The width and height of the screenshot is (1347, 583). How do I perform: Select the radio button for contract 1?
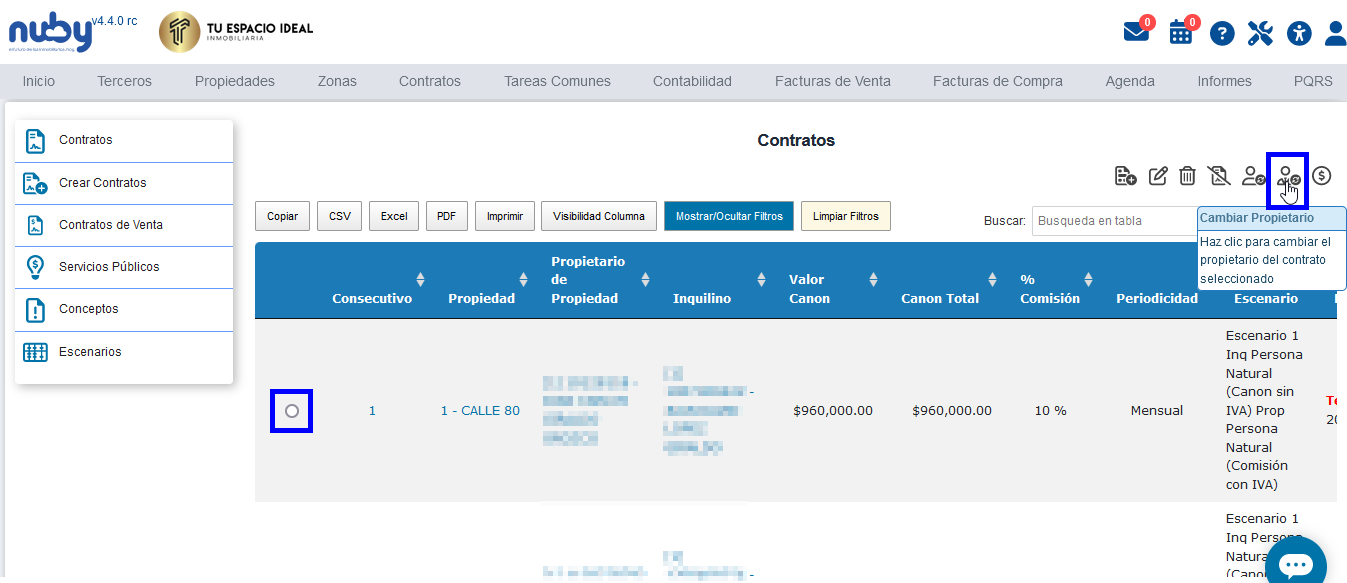(x=292, y=411)
